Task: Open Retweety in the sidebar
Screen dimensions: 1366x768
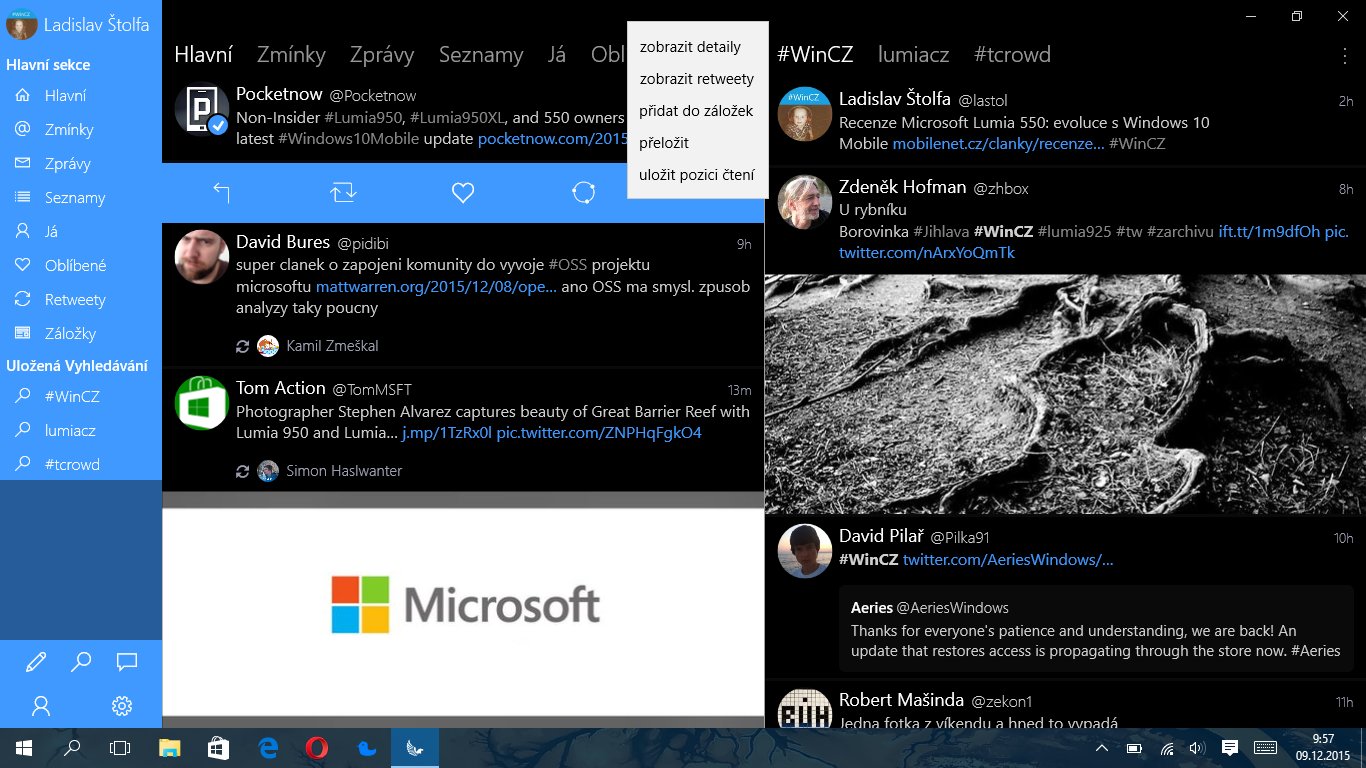Action: click(80, 300)
